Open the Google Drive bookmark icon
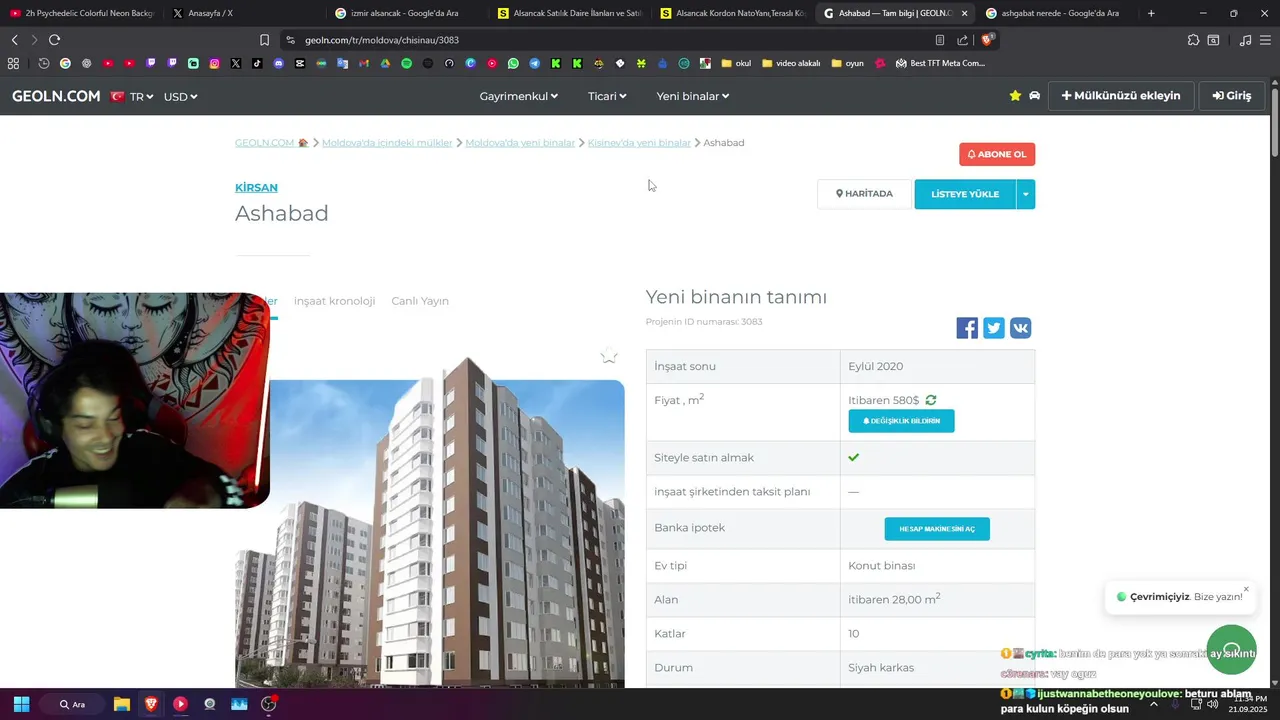1280x720 pixels. coord(385,63)
